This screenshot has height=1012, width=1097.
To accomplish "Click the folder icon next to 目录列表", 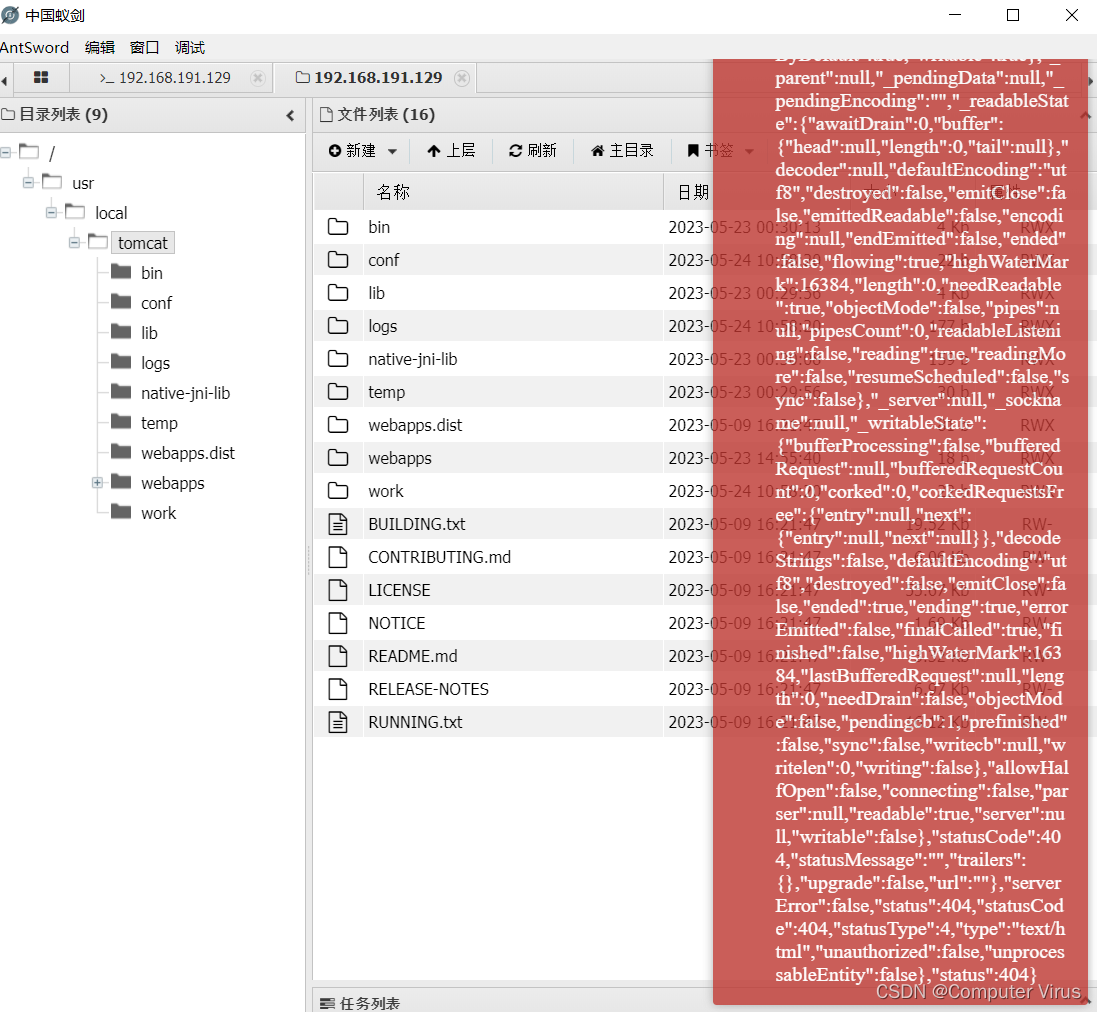I will tap(9, 114).
